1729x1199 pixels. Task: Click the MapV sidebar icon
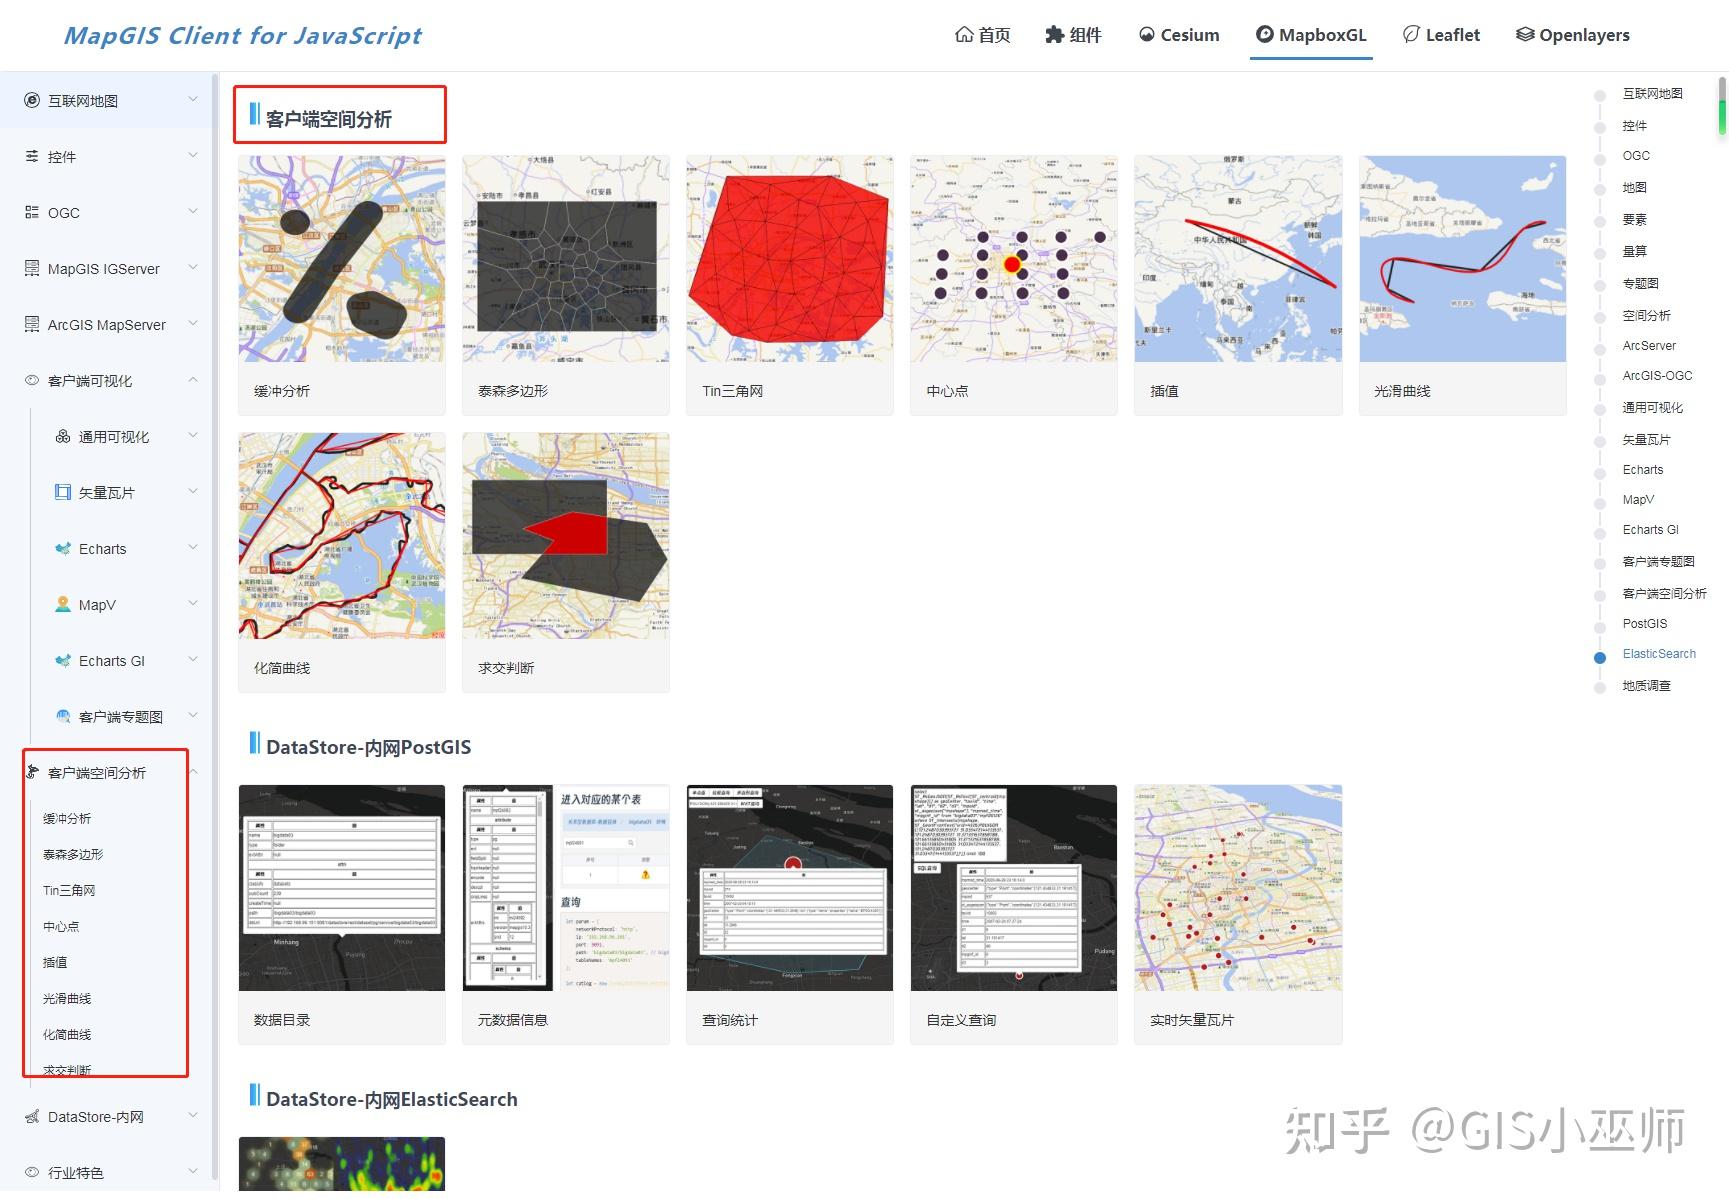coord(62,604)
